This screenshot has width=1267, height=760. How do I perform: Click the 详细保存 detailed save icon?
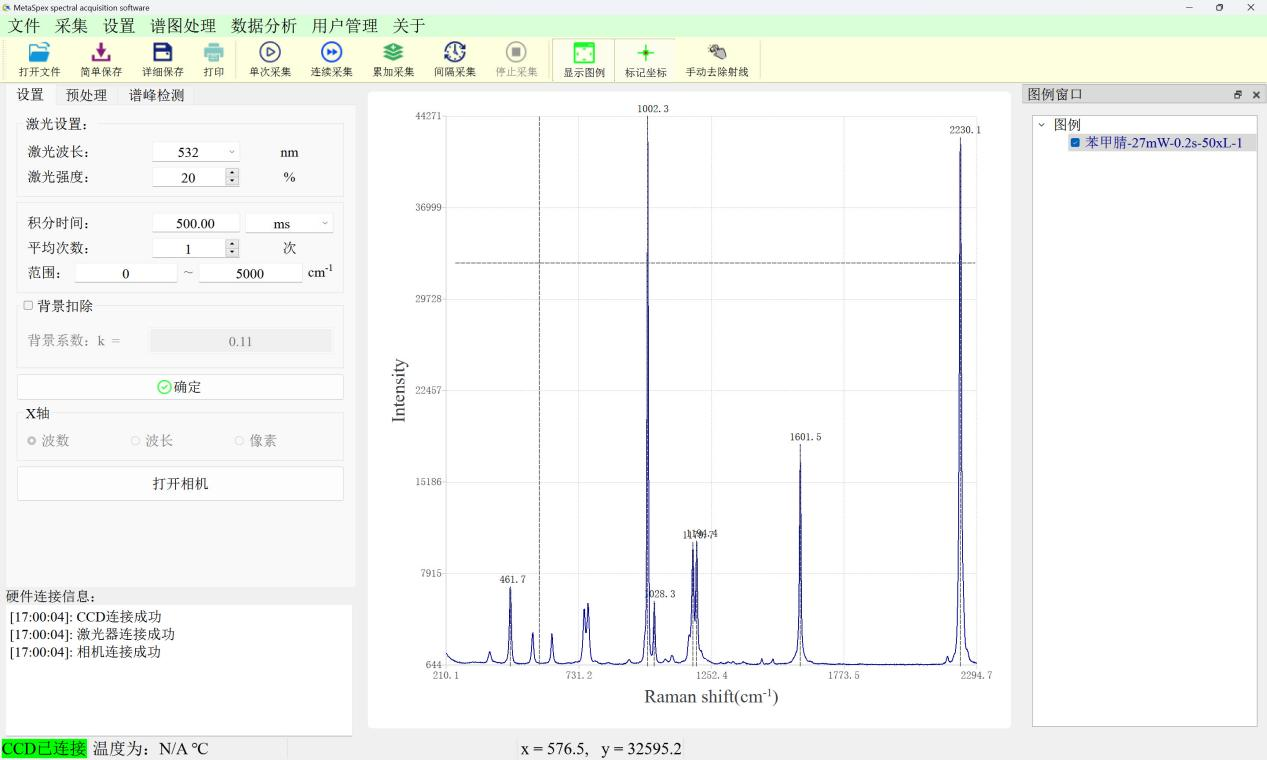pos(162,59)
